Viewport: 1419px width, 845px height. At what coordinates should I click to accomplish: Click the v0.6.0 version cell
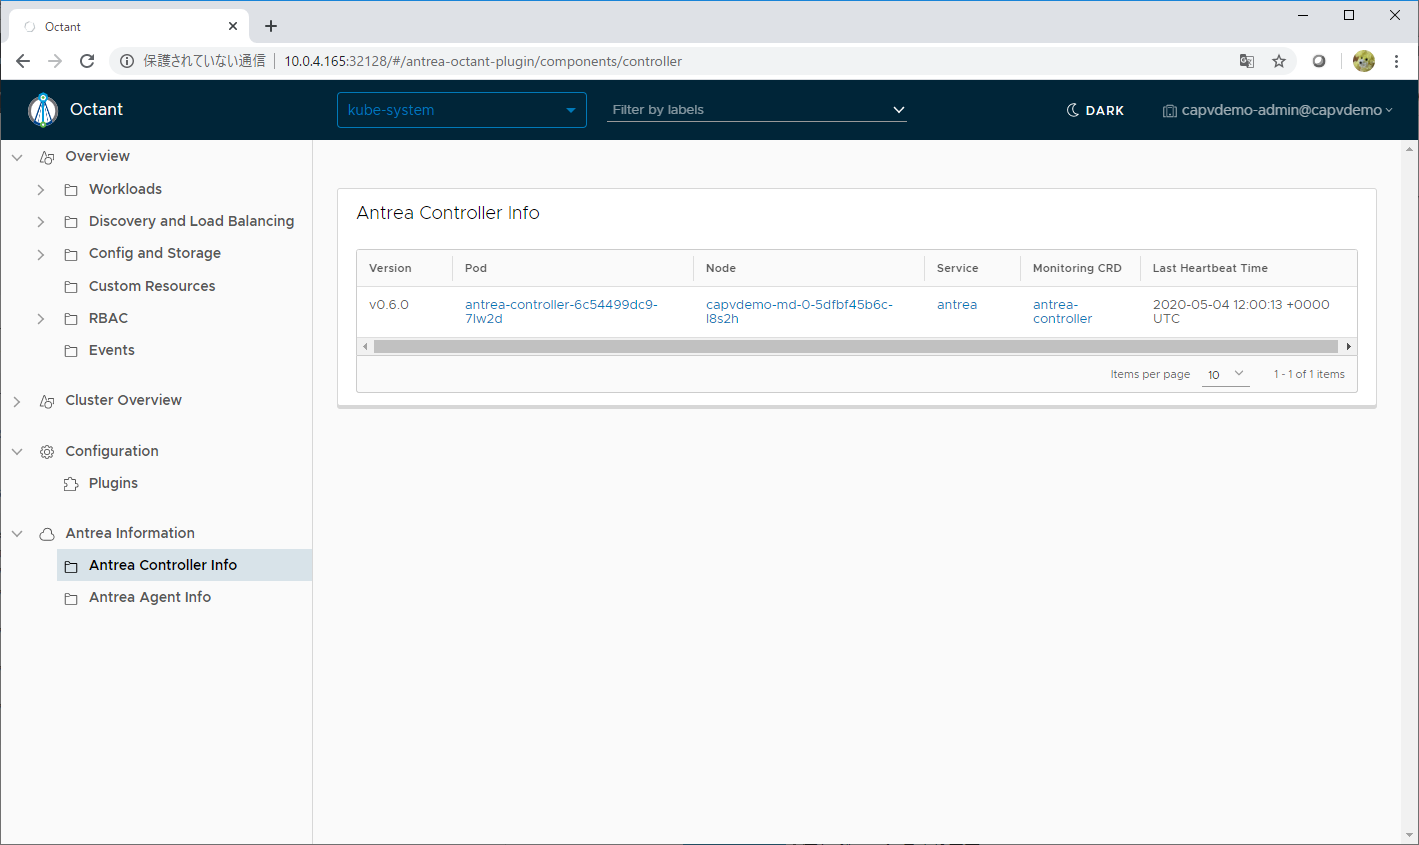pyautogui.click(x=389, y=304)
